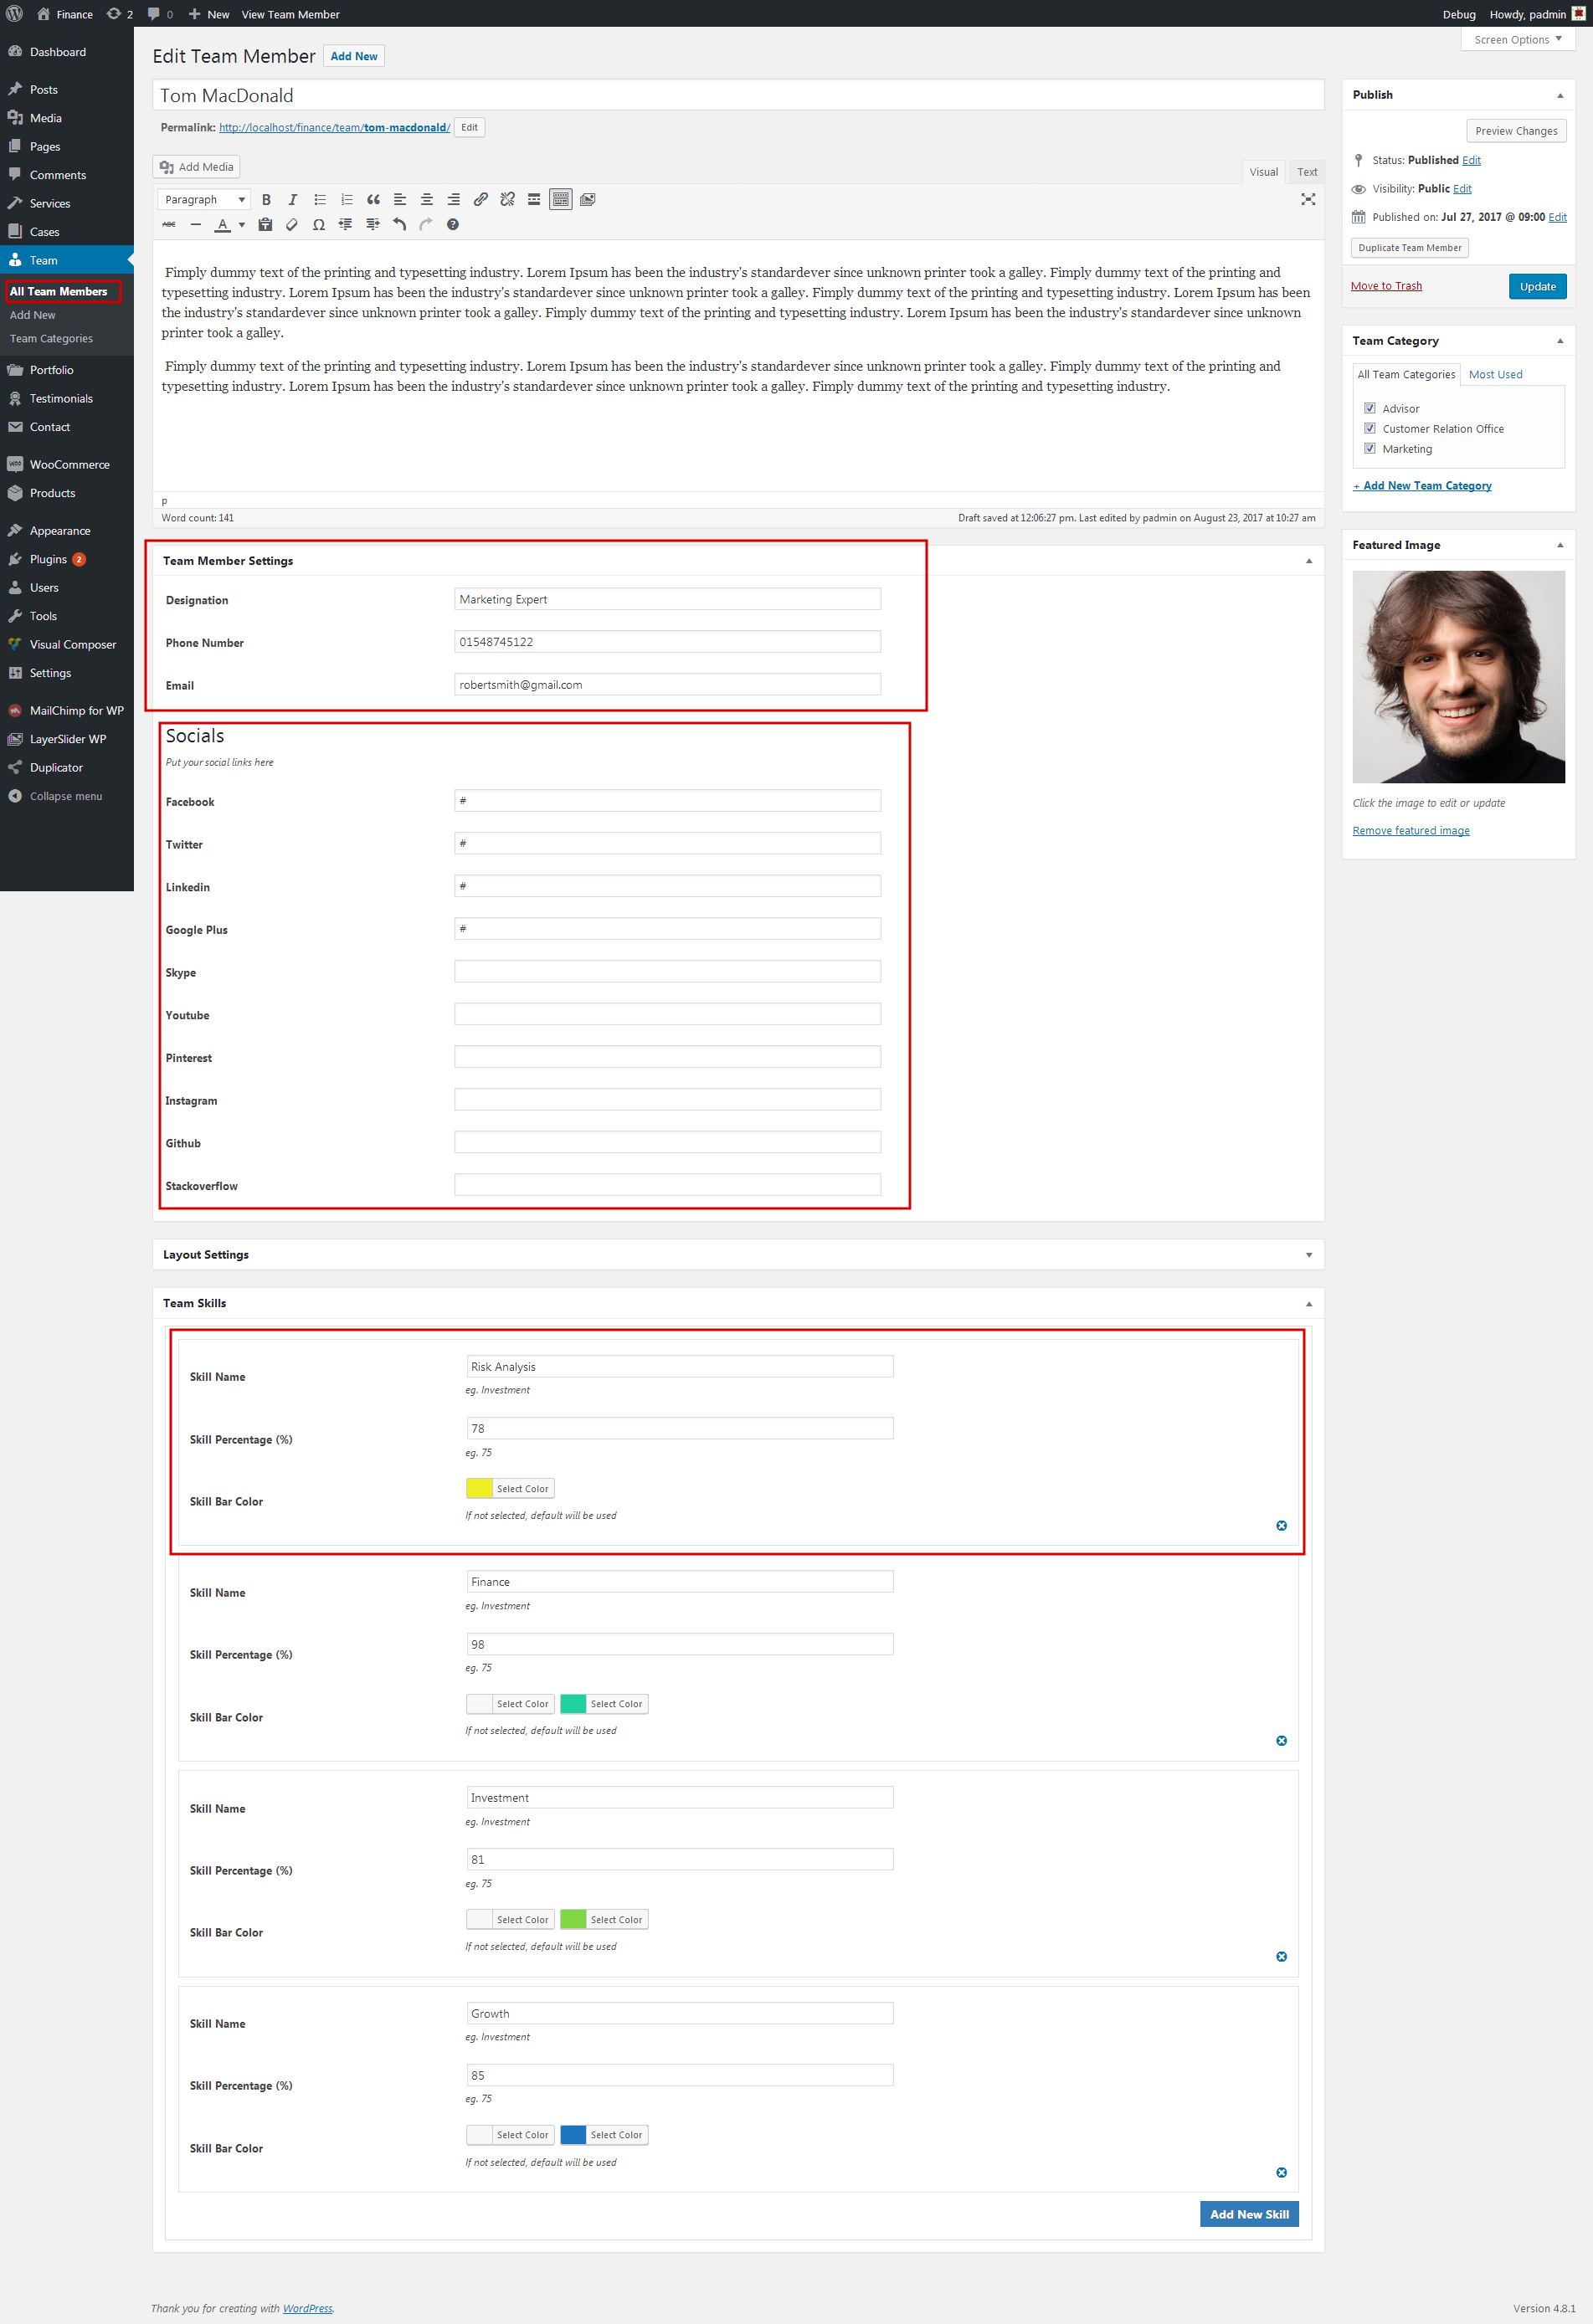Uncheck the Advisor team category
The height and width of the screenshot is (2324, 1593).
(x=1370, y=408)
